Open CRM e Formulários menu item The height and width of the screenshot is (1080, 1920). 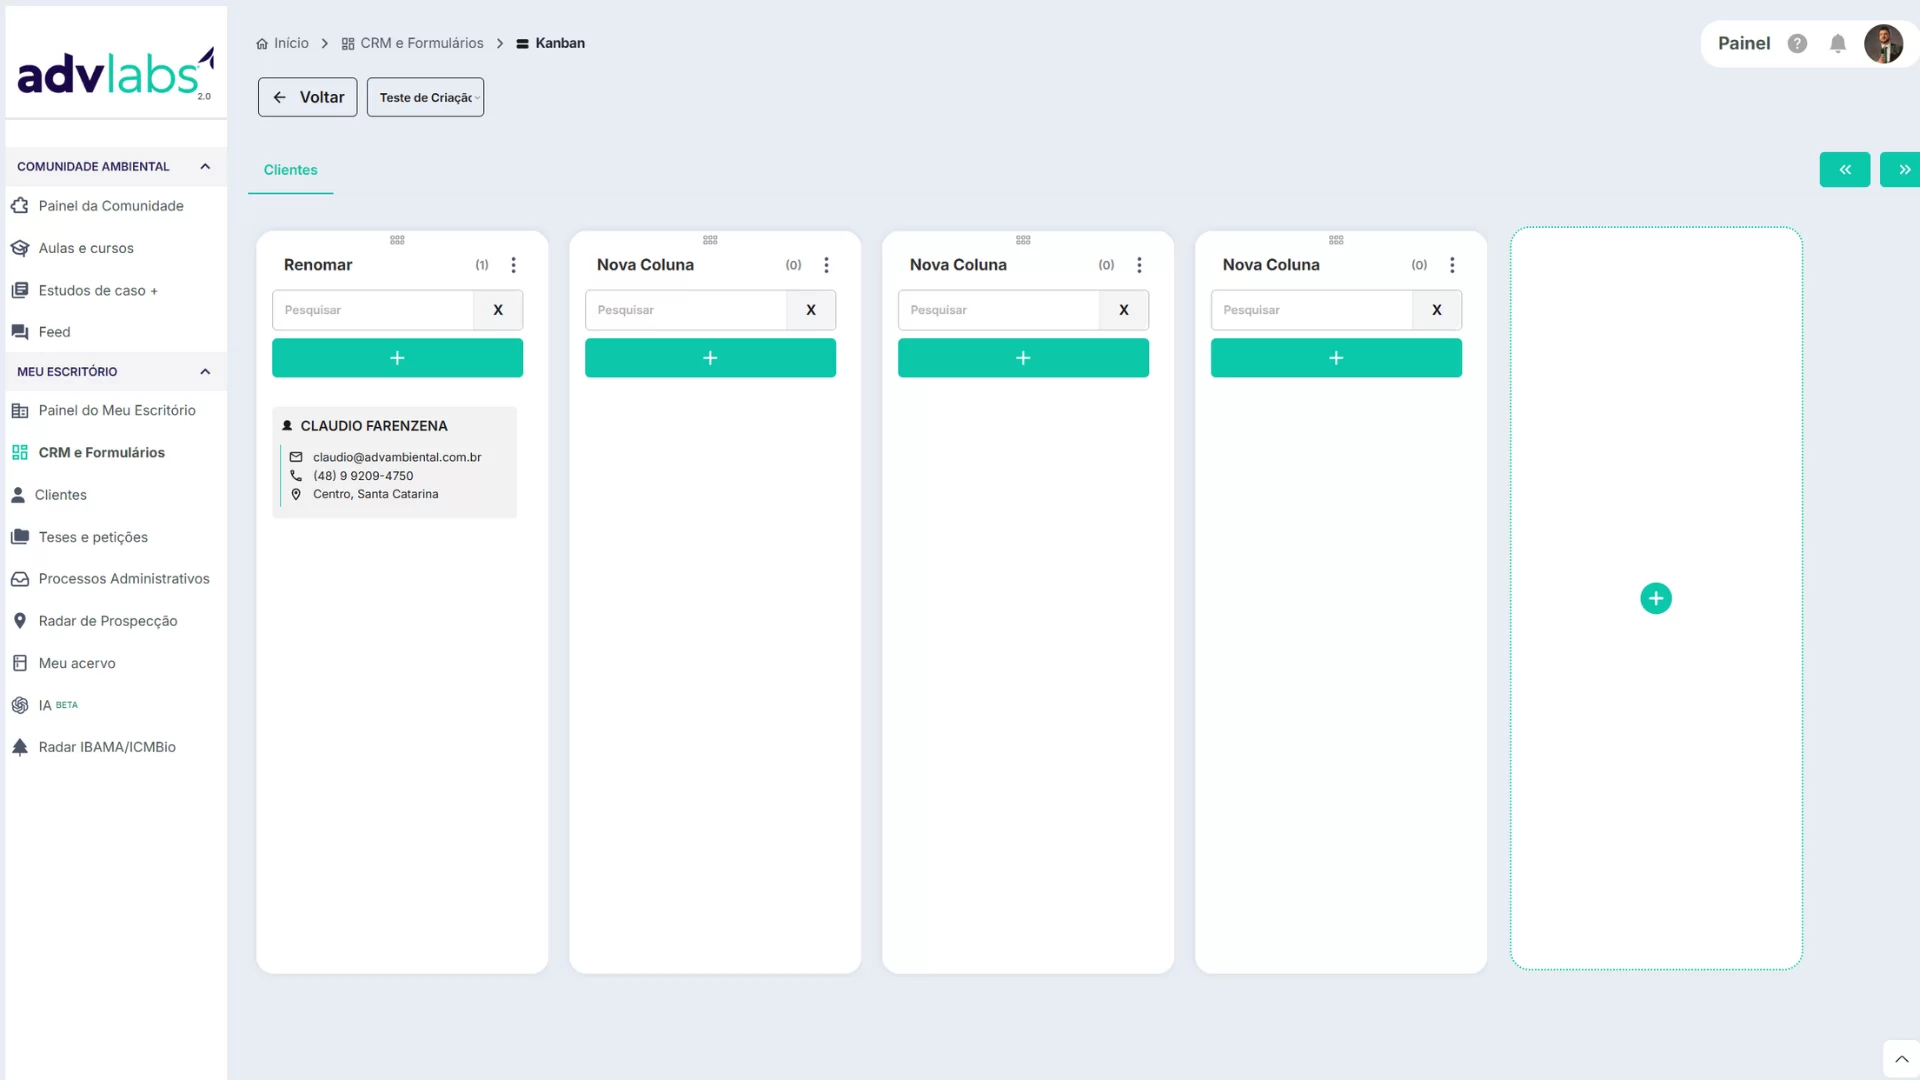(101, 452)
